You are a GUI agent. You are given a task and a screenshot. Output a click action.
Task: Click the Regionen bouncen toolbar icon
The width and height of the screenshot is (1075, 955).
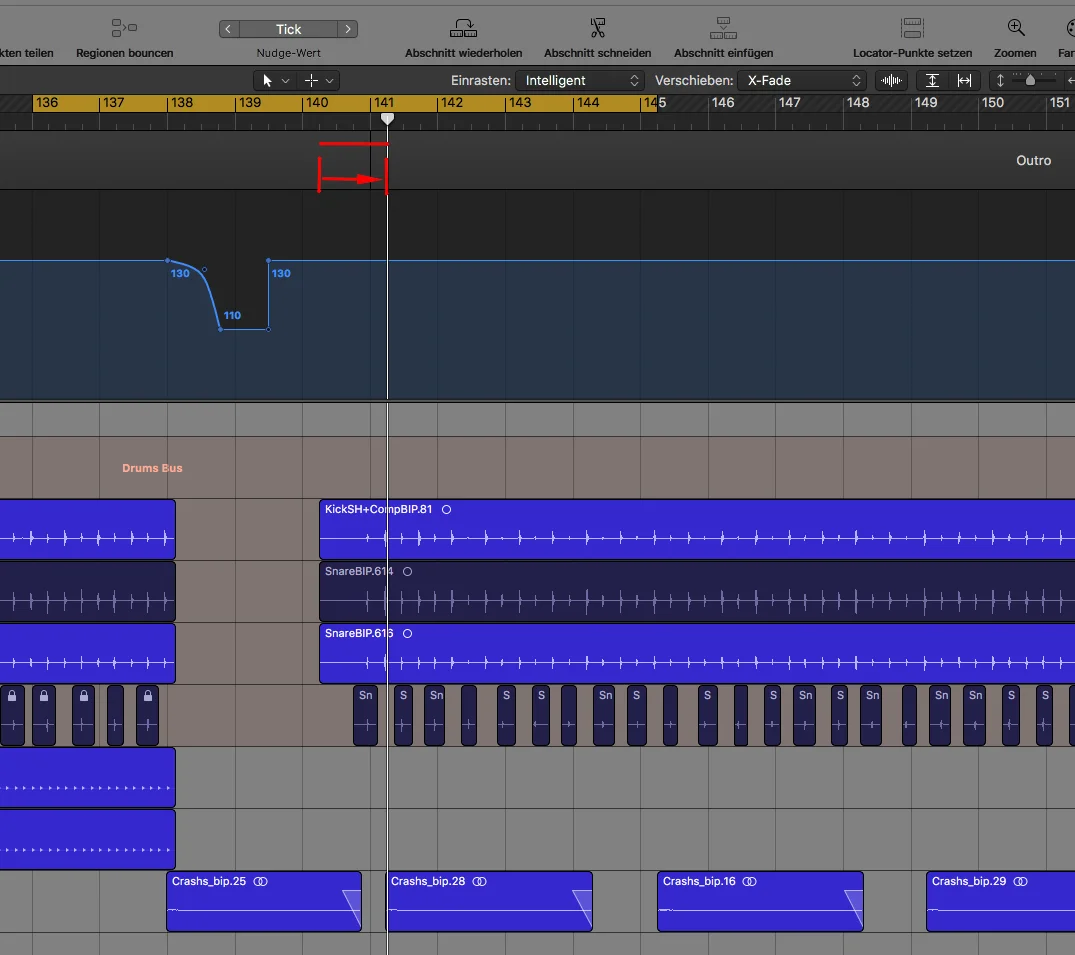124,28
